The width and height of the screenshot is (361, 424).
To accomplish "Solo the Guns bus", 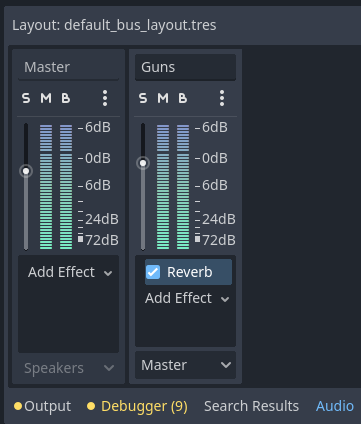I will [143, 98].
